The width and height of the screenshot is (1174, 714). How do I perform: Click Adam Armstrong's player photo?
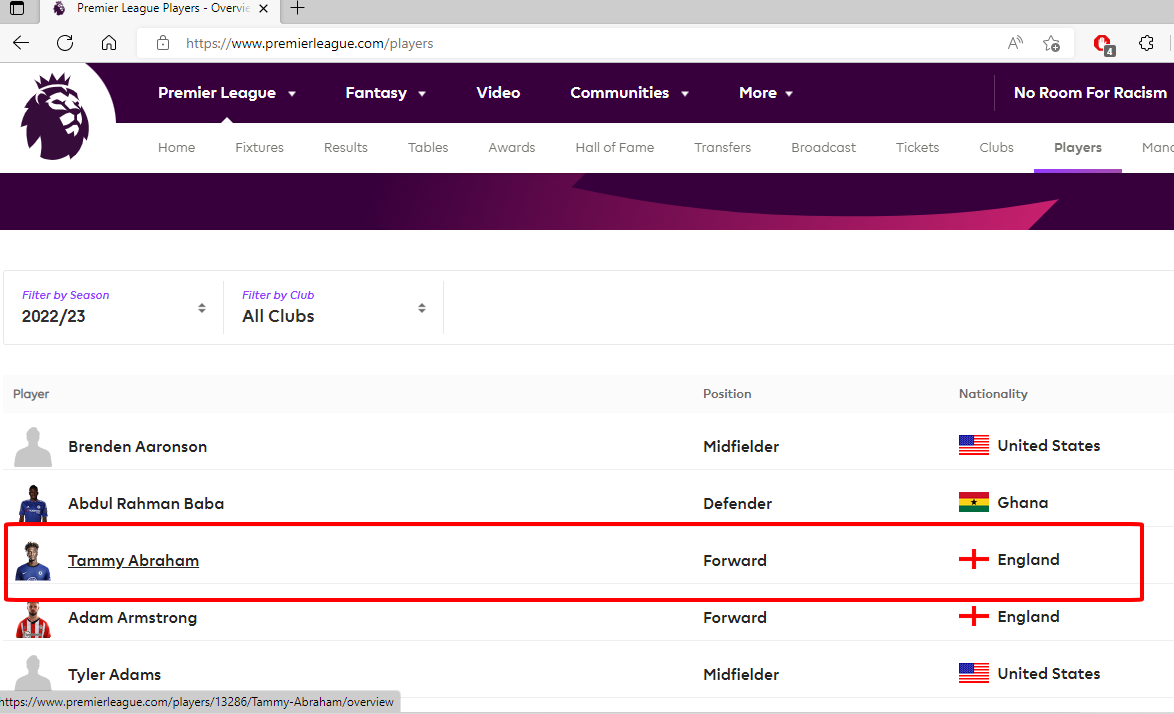click(x=33, y=619)
